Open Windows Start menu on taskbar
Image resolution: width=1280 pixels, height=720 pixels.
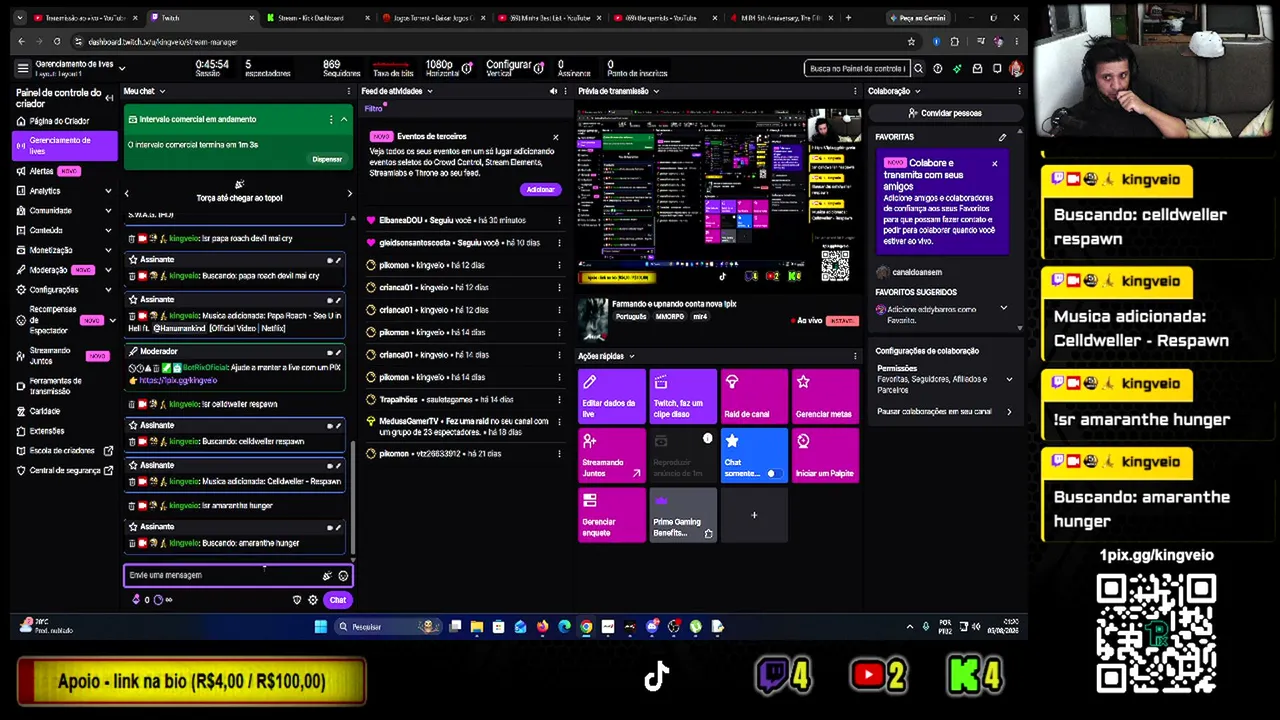320,627
